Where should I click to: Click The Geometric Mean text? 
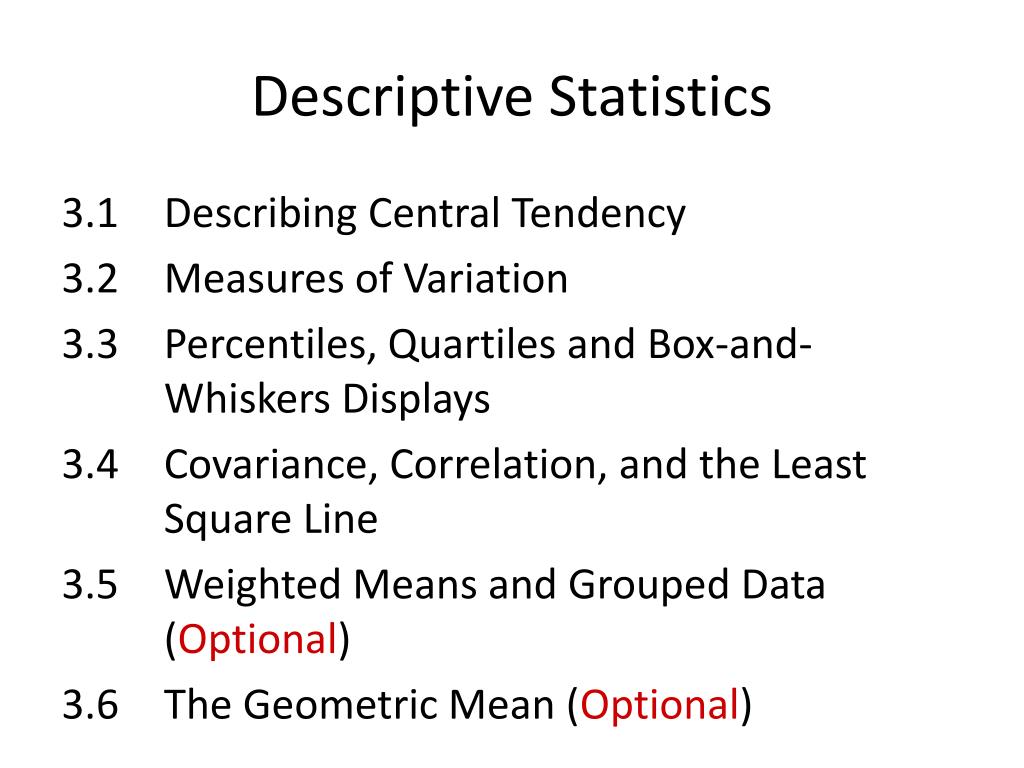pyautogui.click(x=359, y=705)
